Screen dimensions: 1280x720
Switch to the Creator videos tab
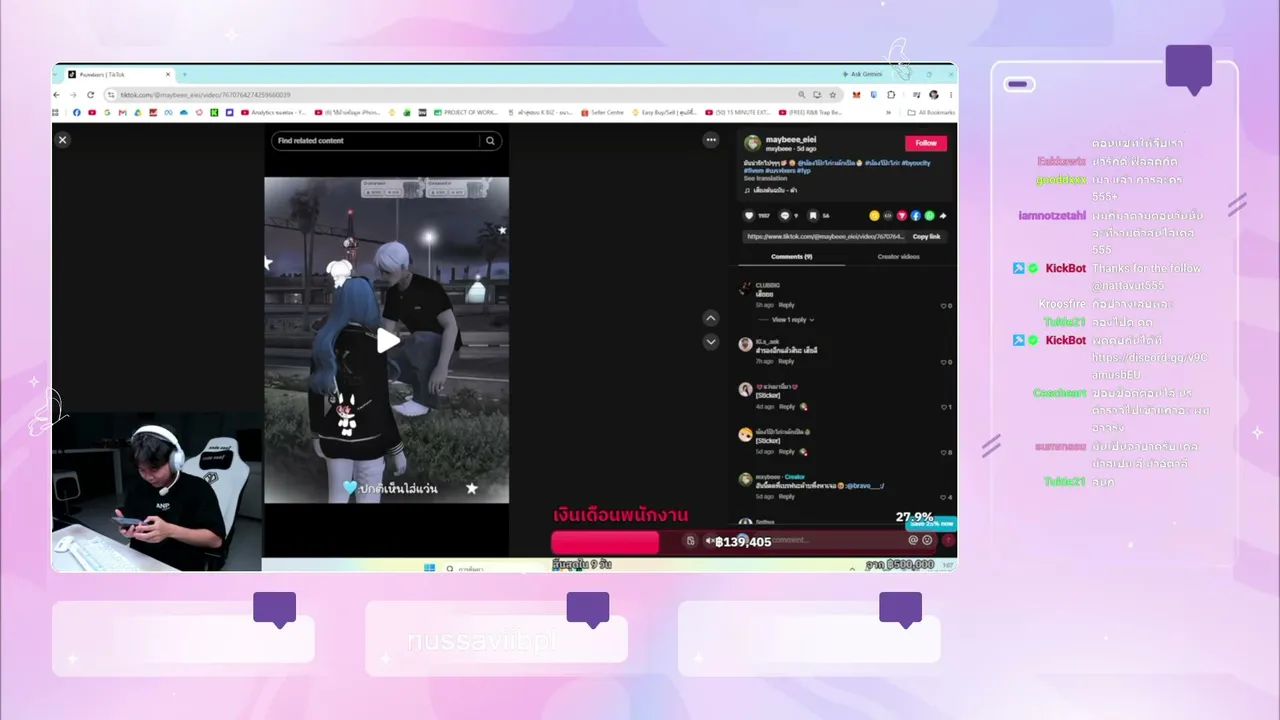(899, 257)
